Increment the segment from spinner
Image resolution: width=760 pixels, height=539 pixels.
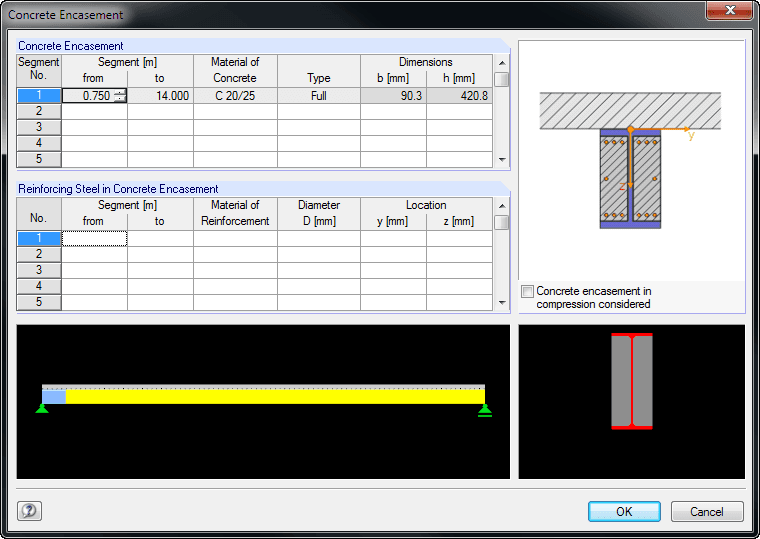pos(120,92)
